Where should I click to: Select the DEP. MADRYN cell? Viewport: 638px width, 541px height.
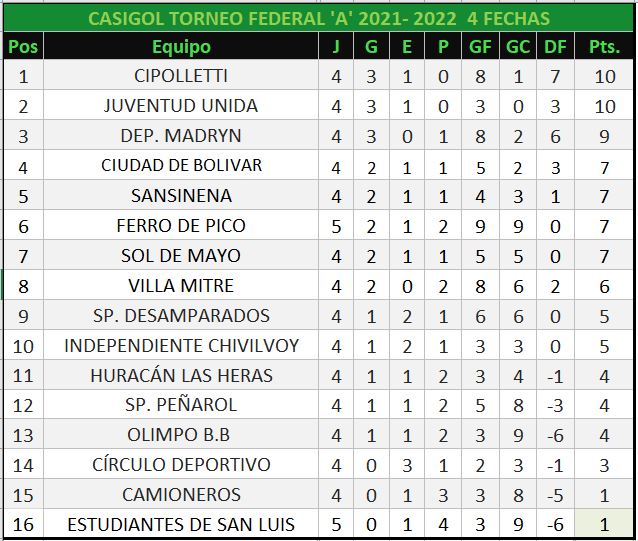[181, 136]
